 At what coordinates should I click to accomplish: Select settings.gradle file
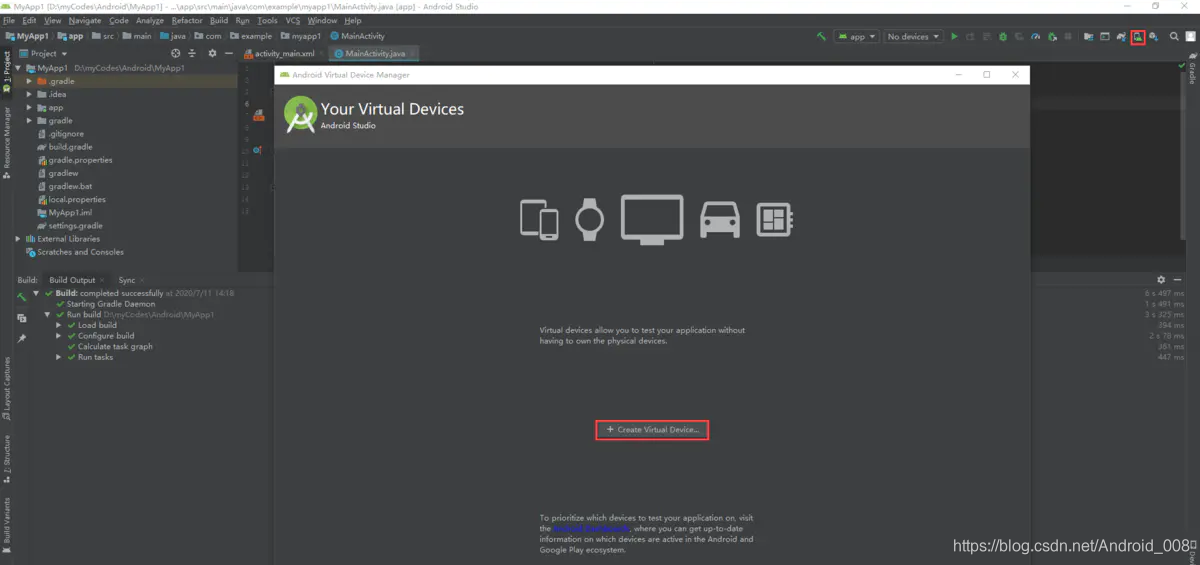point(70,226)
